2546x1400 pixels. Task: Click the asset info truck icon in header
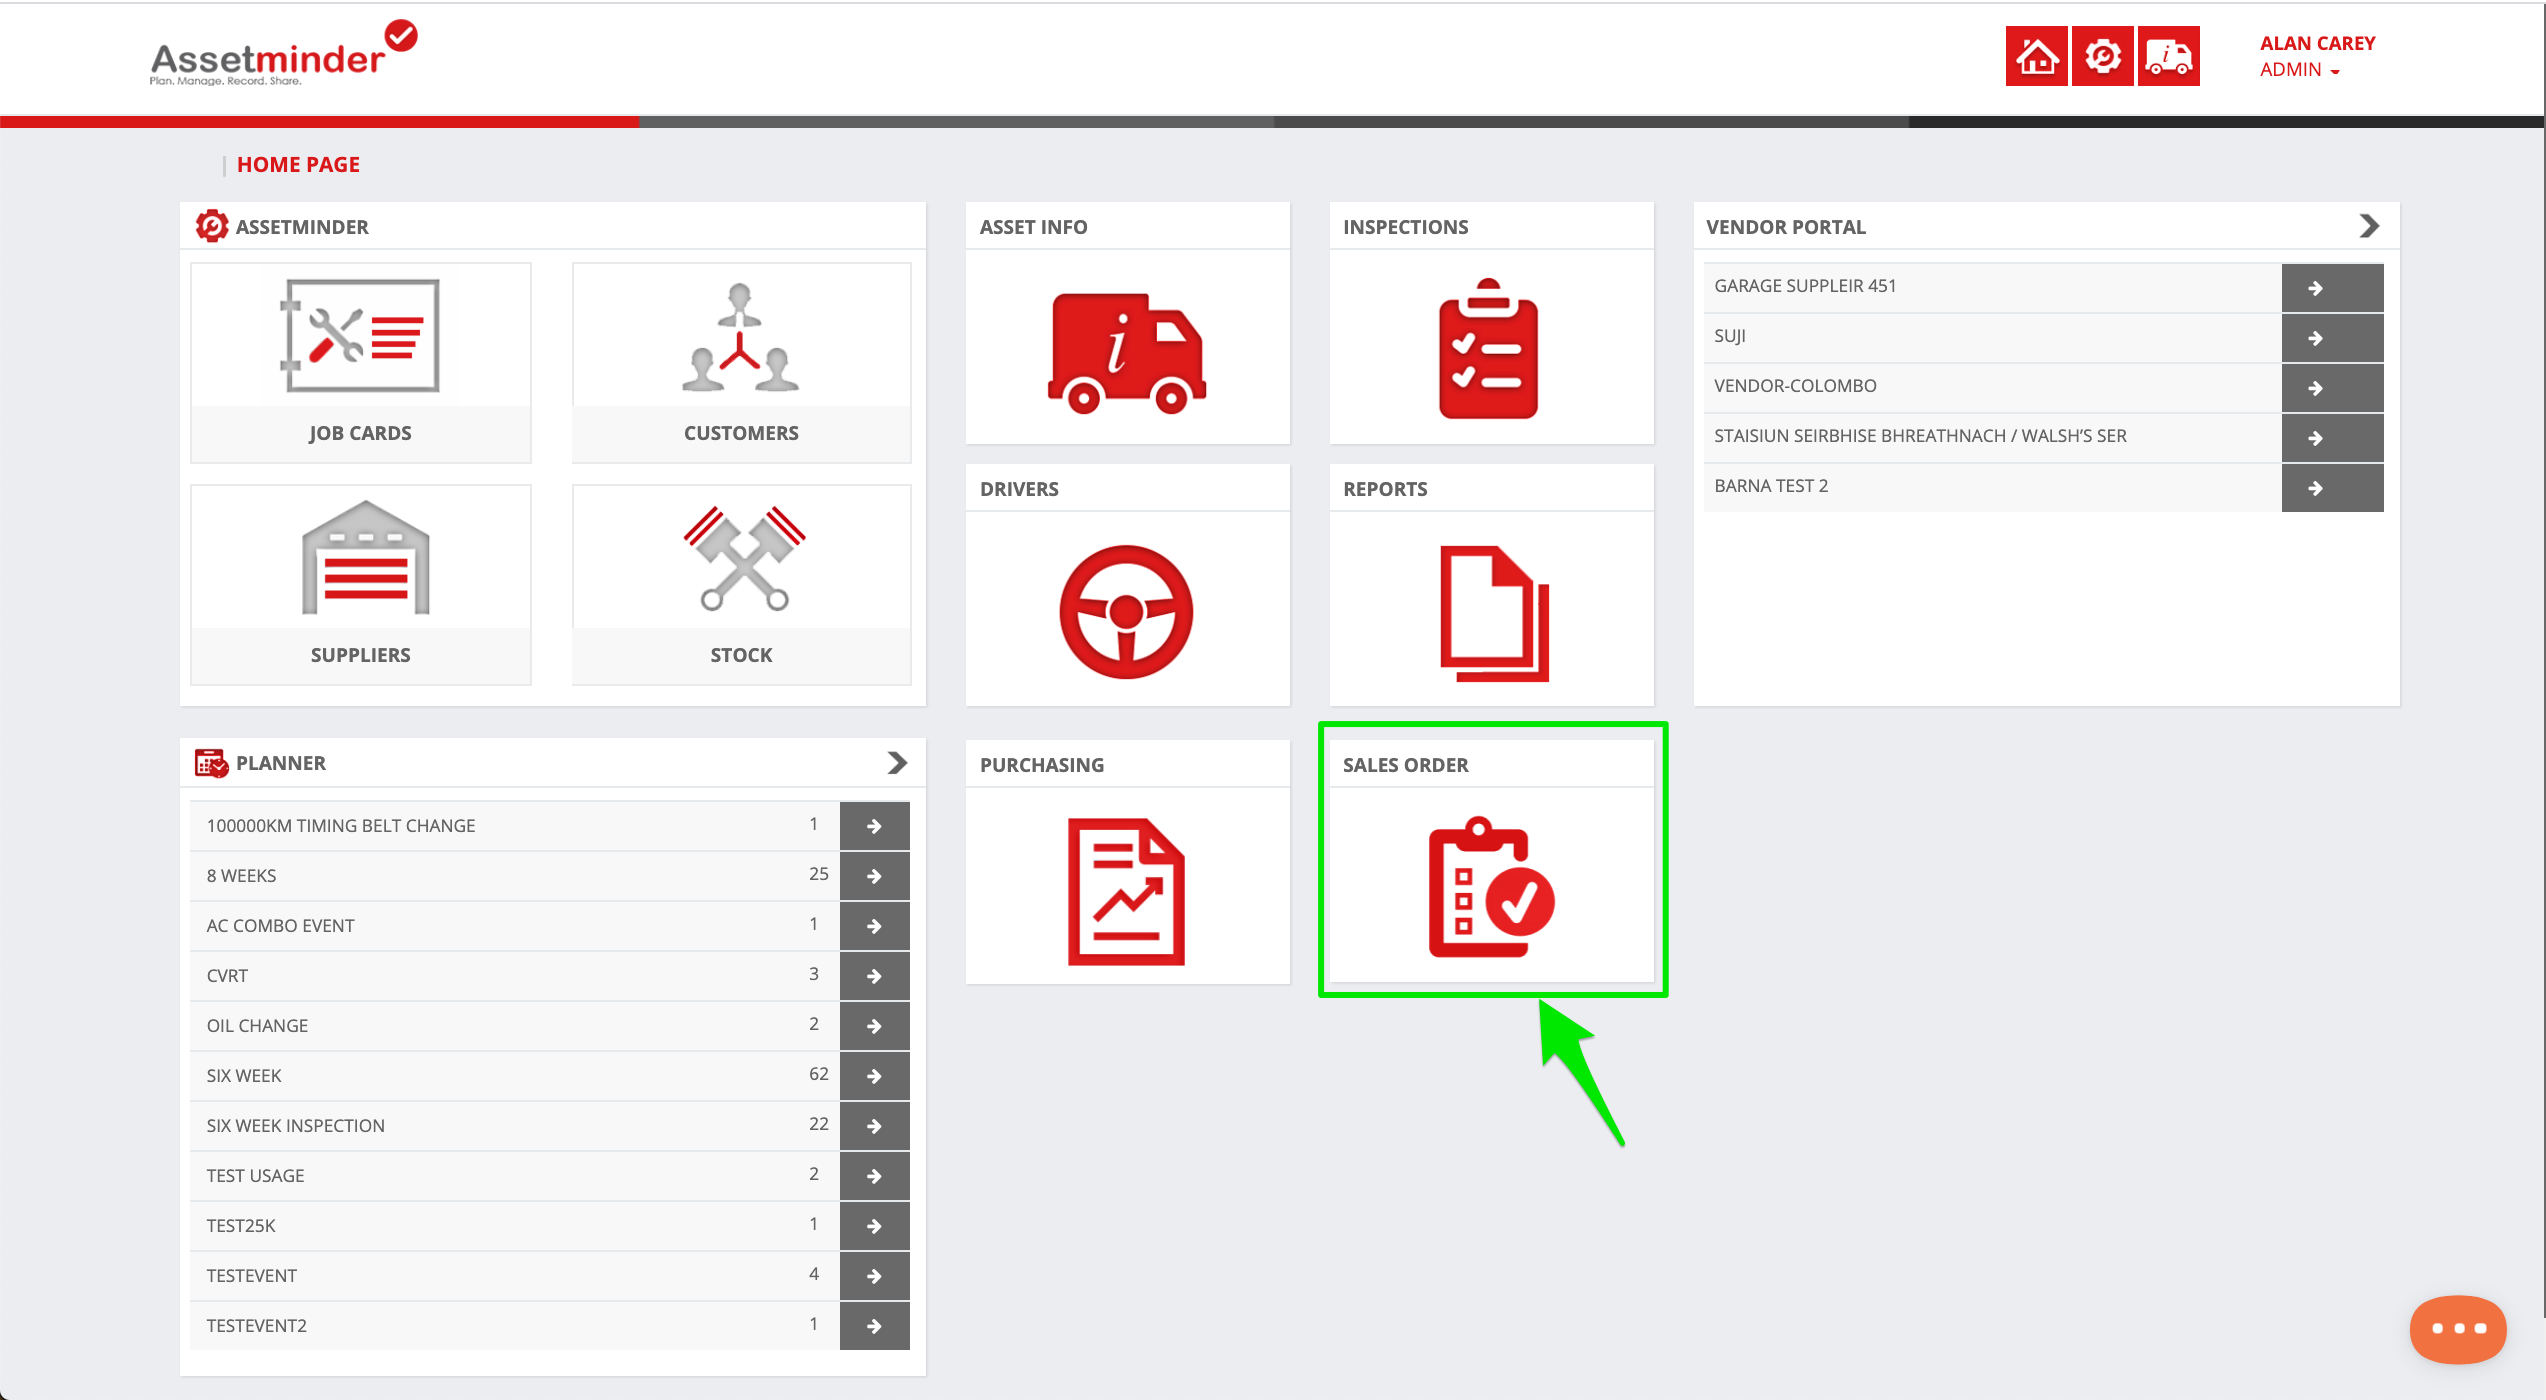[x=2168, y=56]
